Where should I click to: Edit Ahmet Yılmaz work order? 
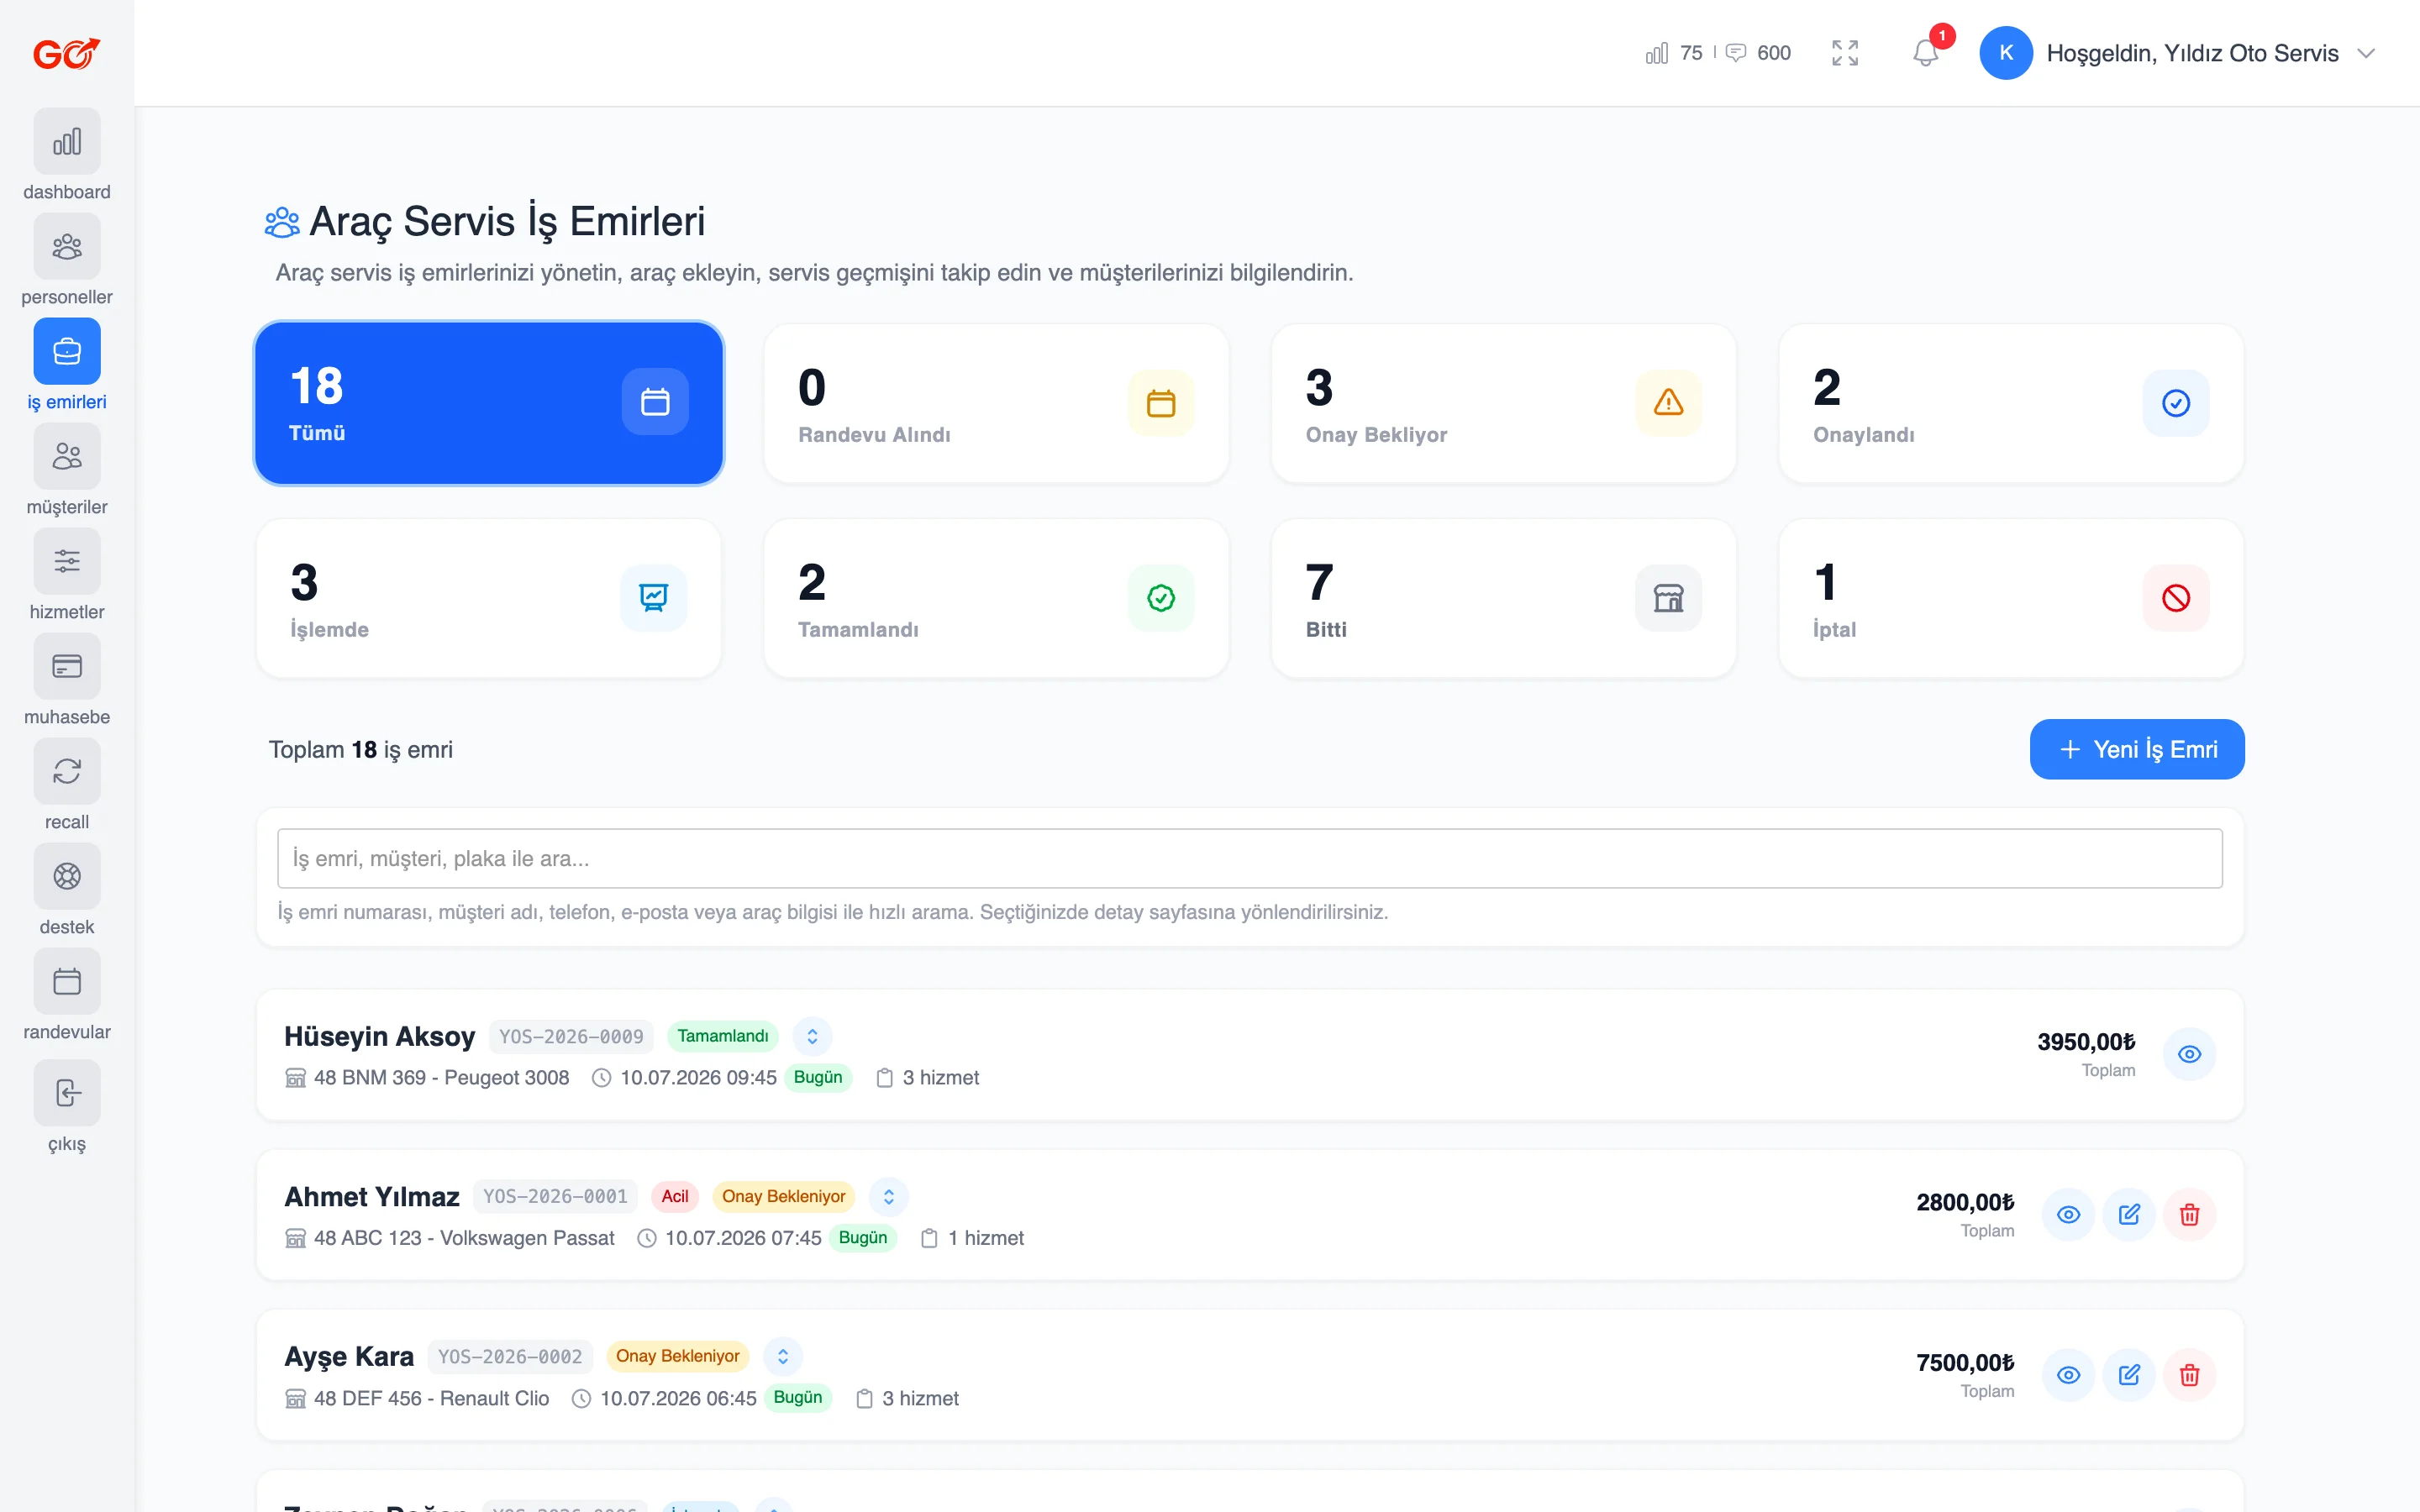point(2129,1214)
